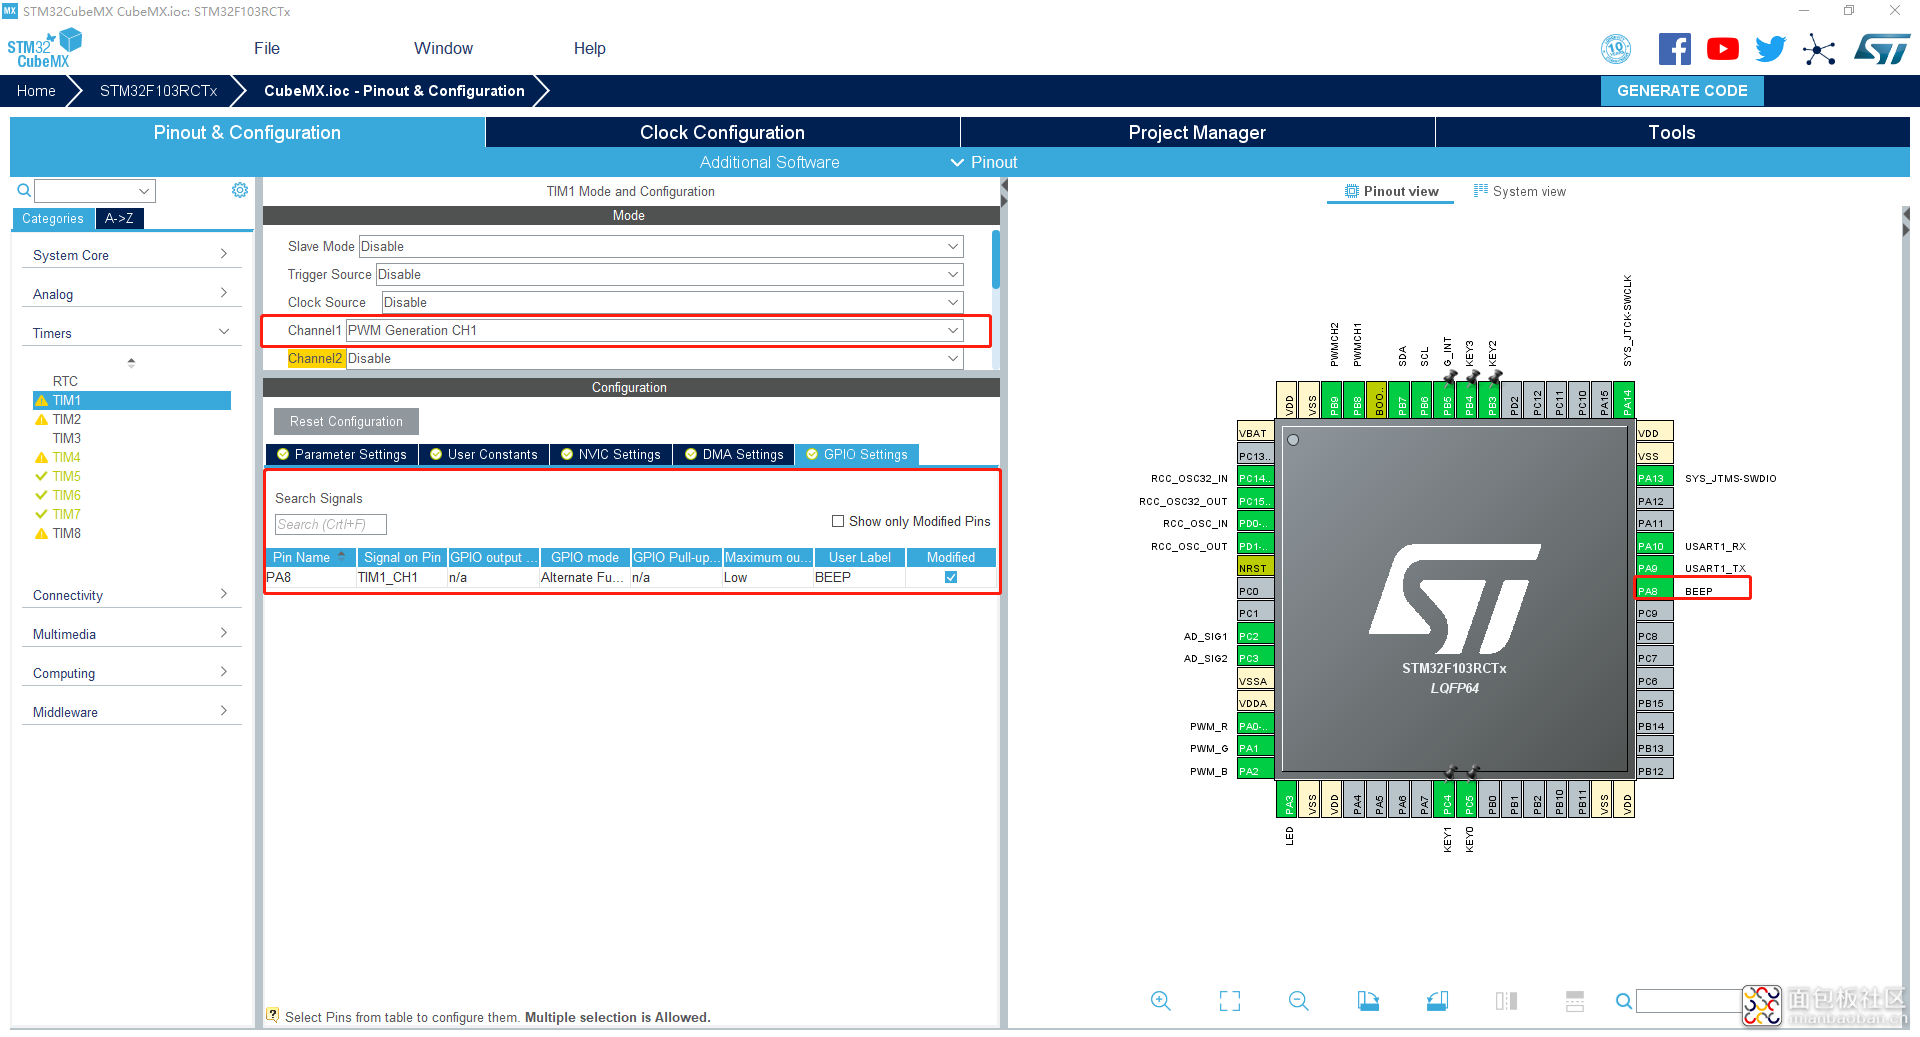The width and height of the screenshot is (1920, 1037).
Task: Switch to the Tools tab
Action: (1672, 132)
